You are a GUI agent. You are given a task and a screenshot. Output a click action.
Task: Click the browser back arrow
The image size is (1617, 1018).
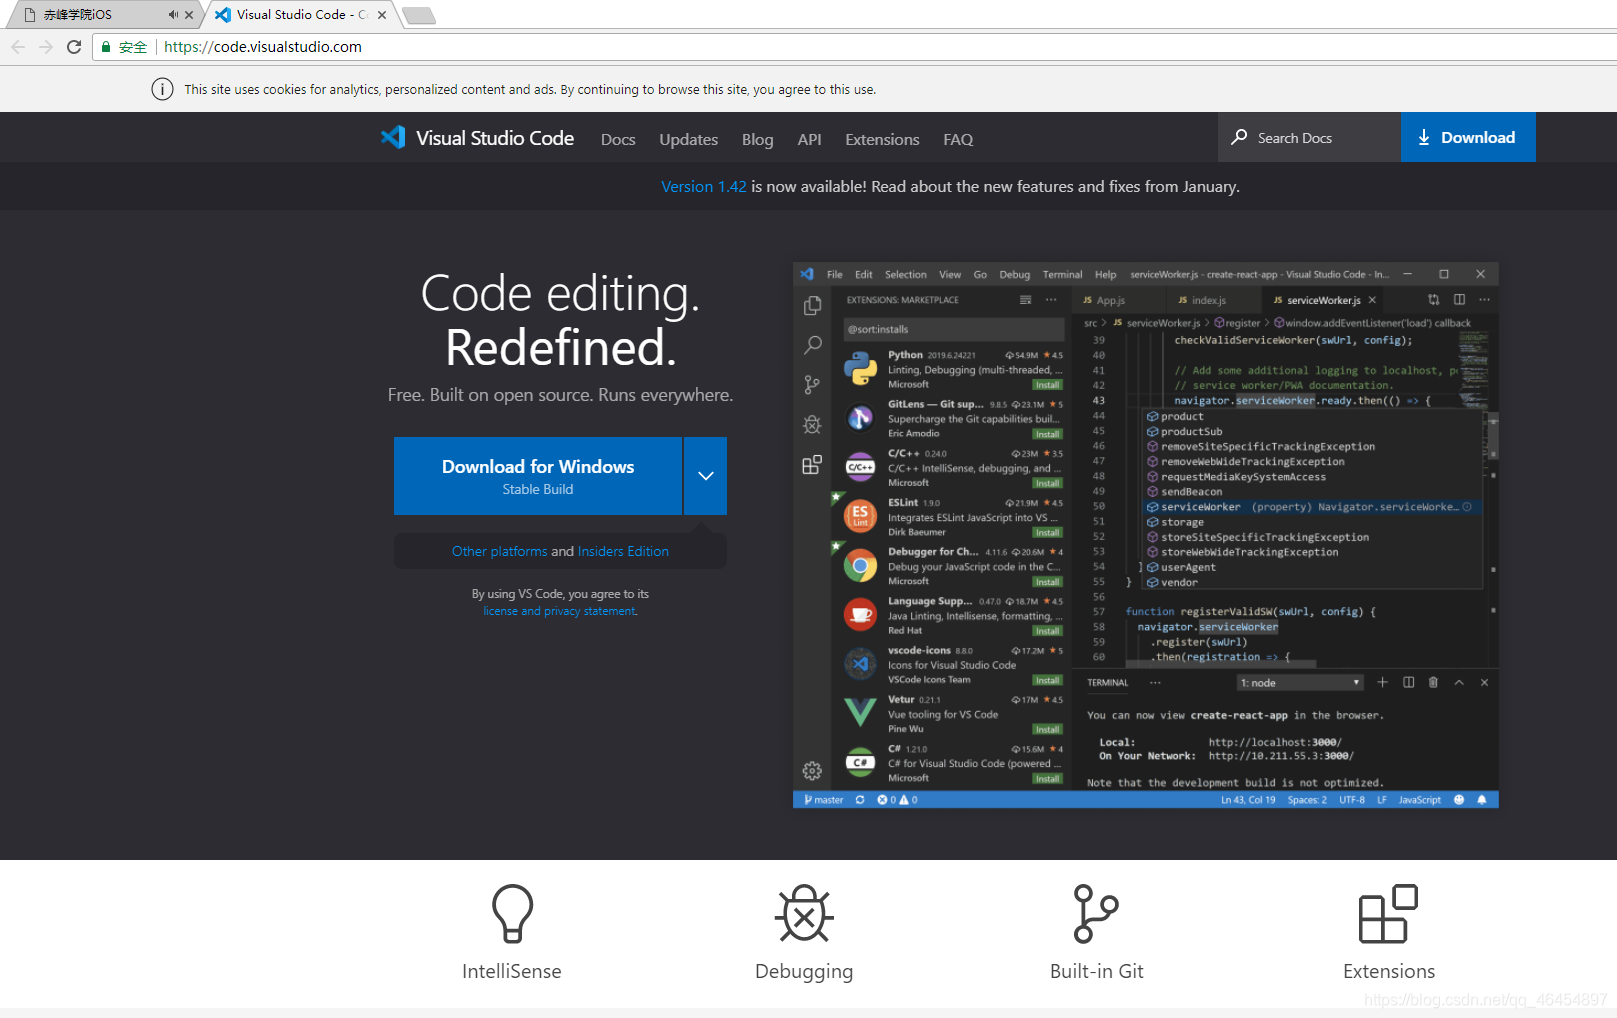click(18, 47)
